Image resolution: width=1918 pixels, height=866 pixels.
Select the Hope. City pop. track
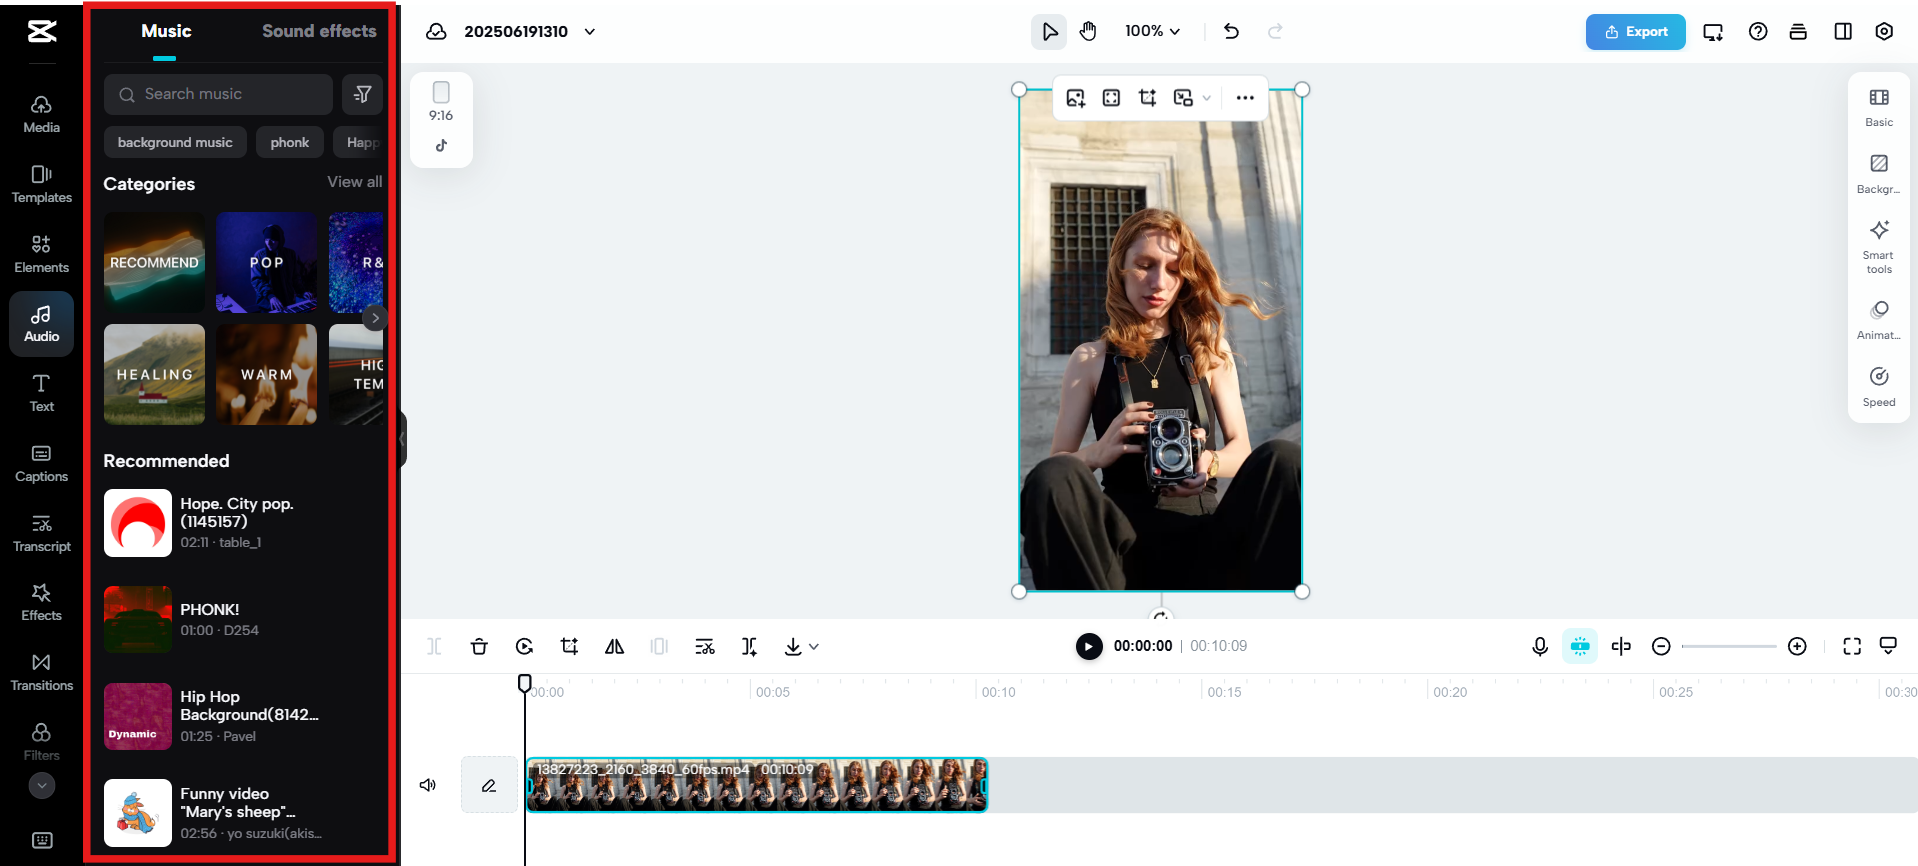(243, 523)
